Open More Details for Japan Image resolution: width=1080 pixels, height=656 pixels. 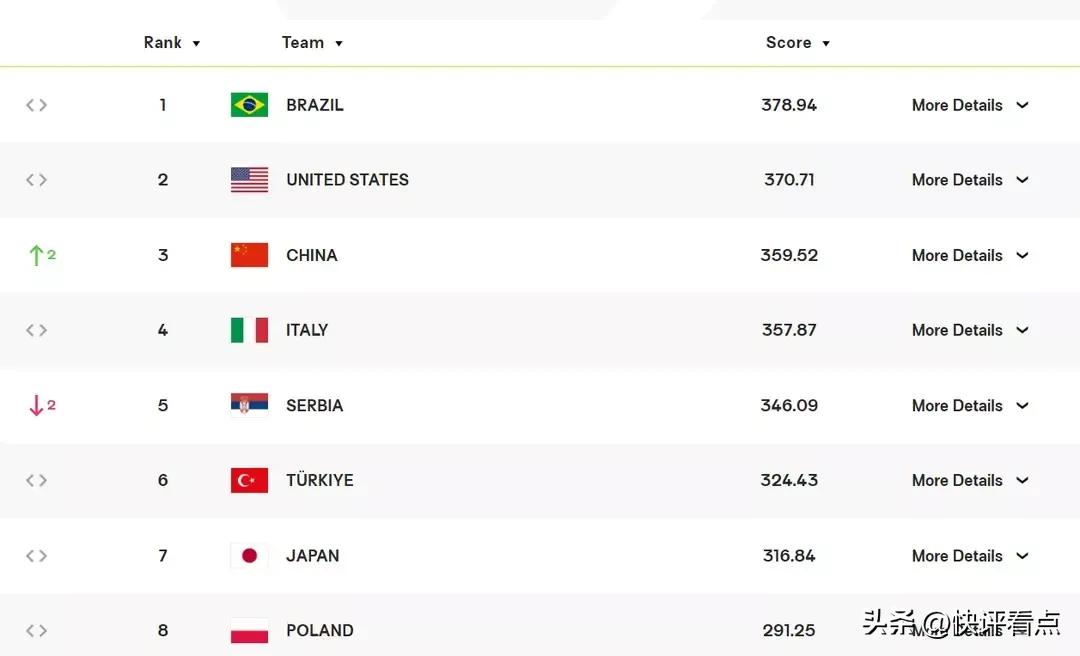(x=970, y=555)
